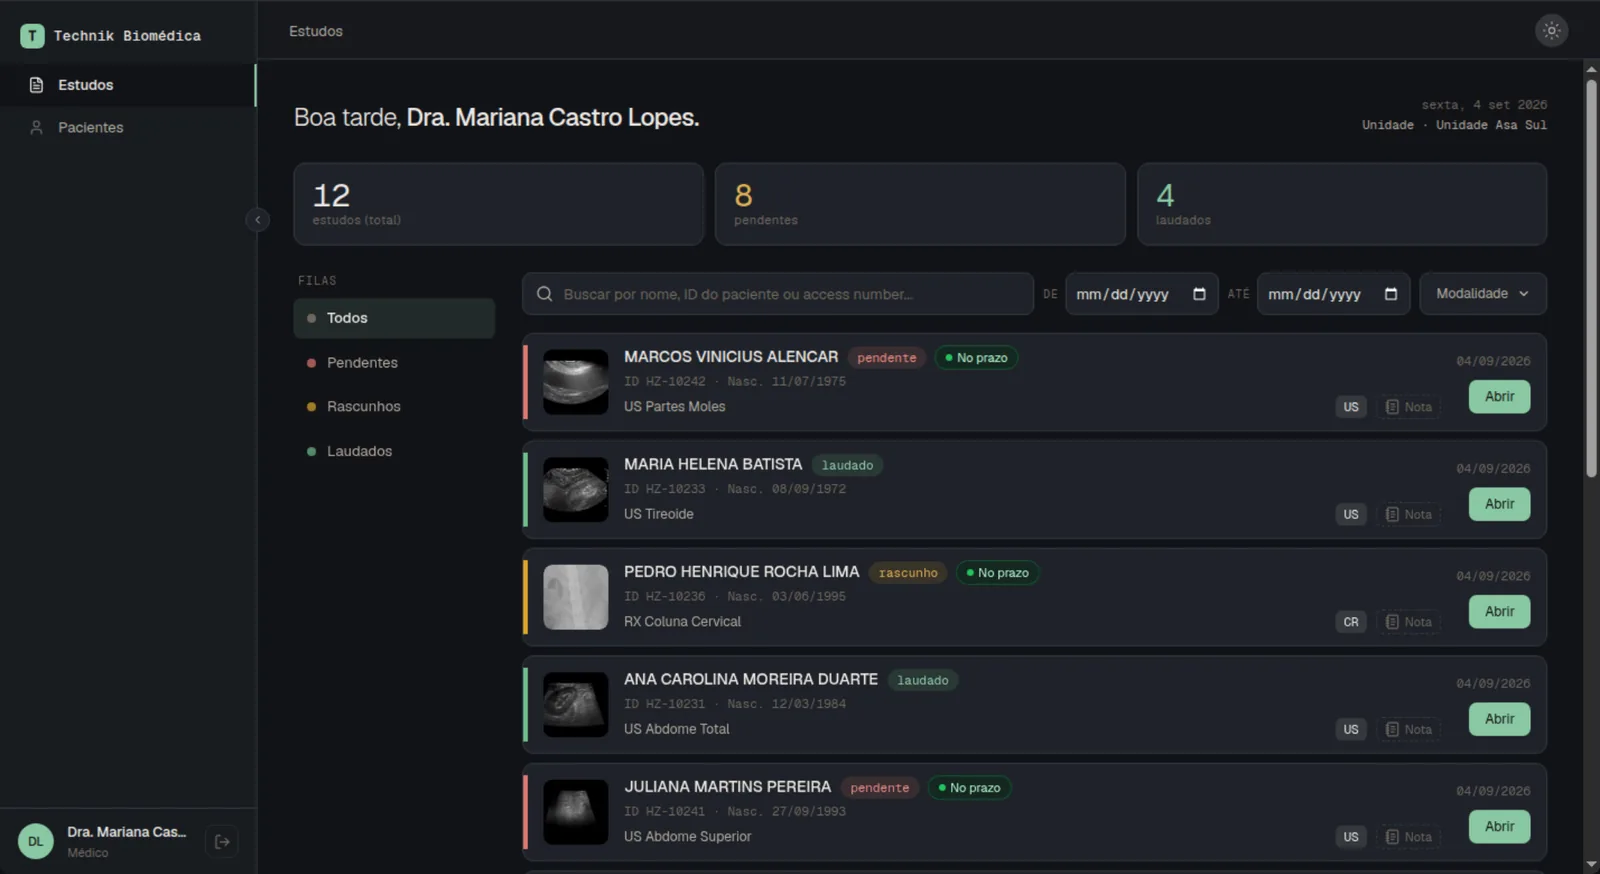
Task: Click the laudado tag on Maria Helena Batista
Action: click(x=847, y=465)
